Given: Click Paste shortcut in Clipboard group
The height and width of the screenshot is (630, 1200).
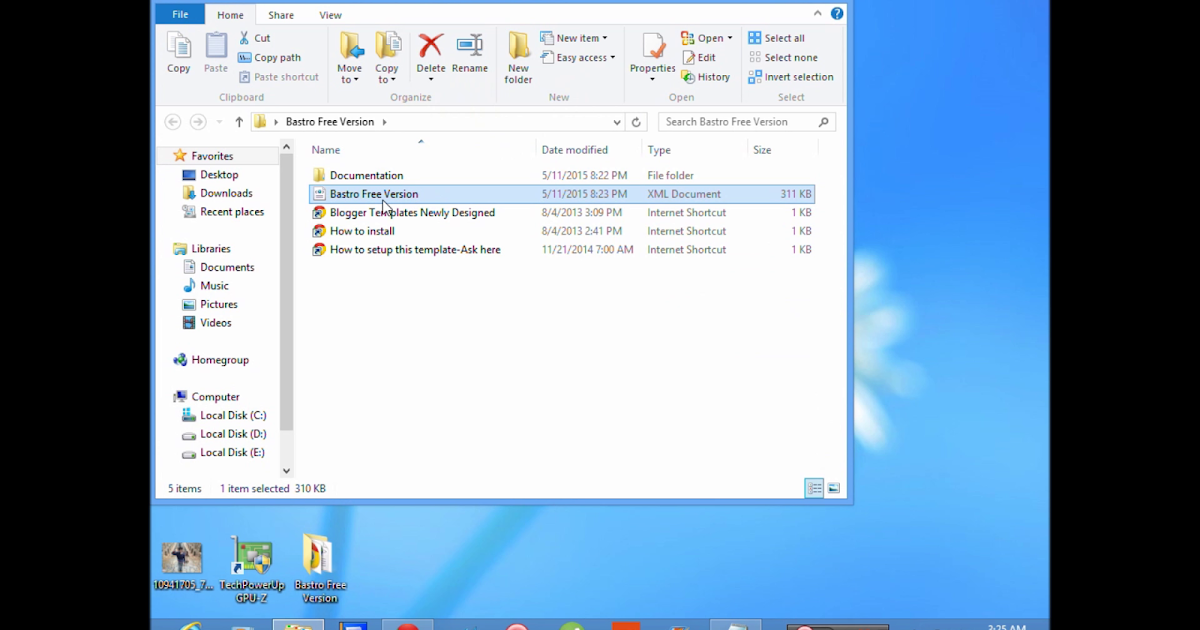Looking at the screenshot, I should point(279,77).
